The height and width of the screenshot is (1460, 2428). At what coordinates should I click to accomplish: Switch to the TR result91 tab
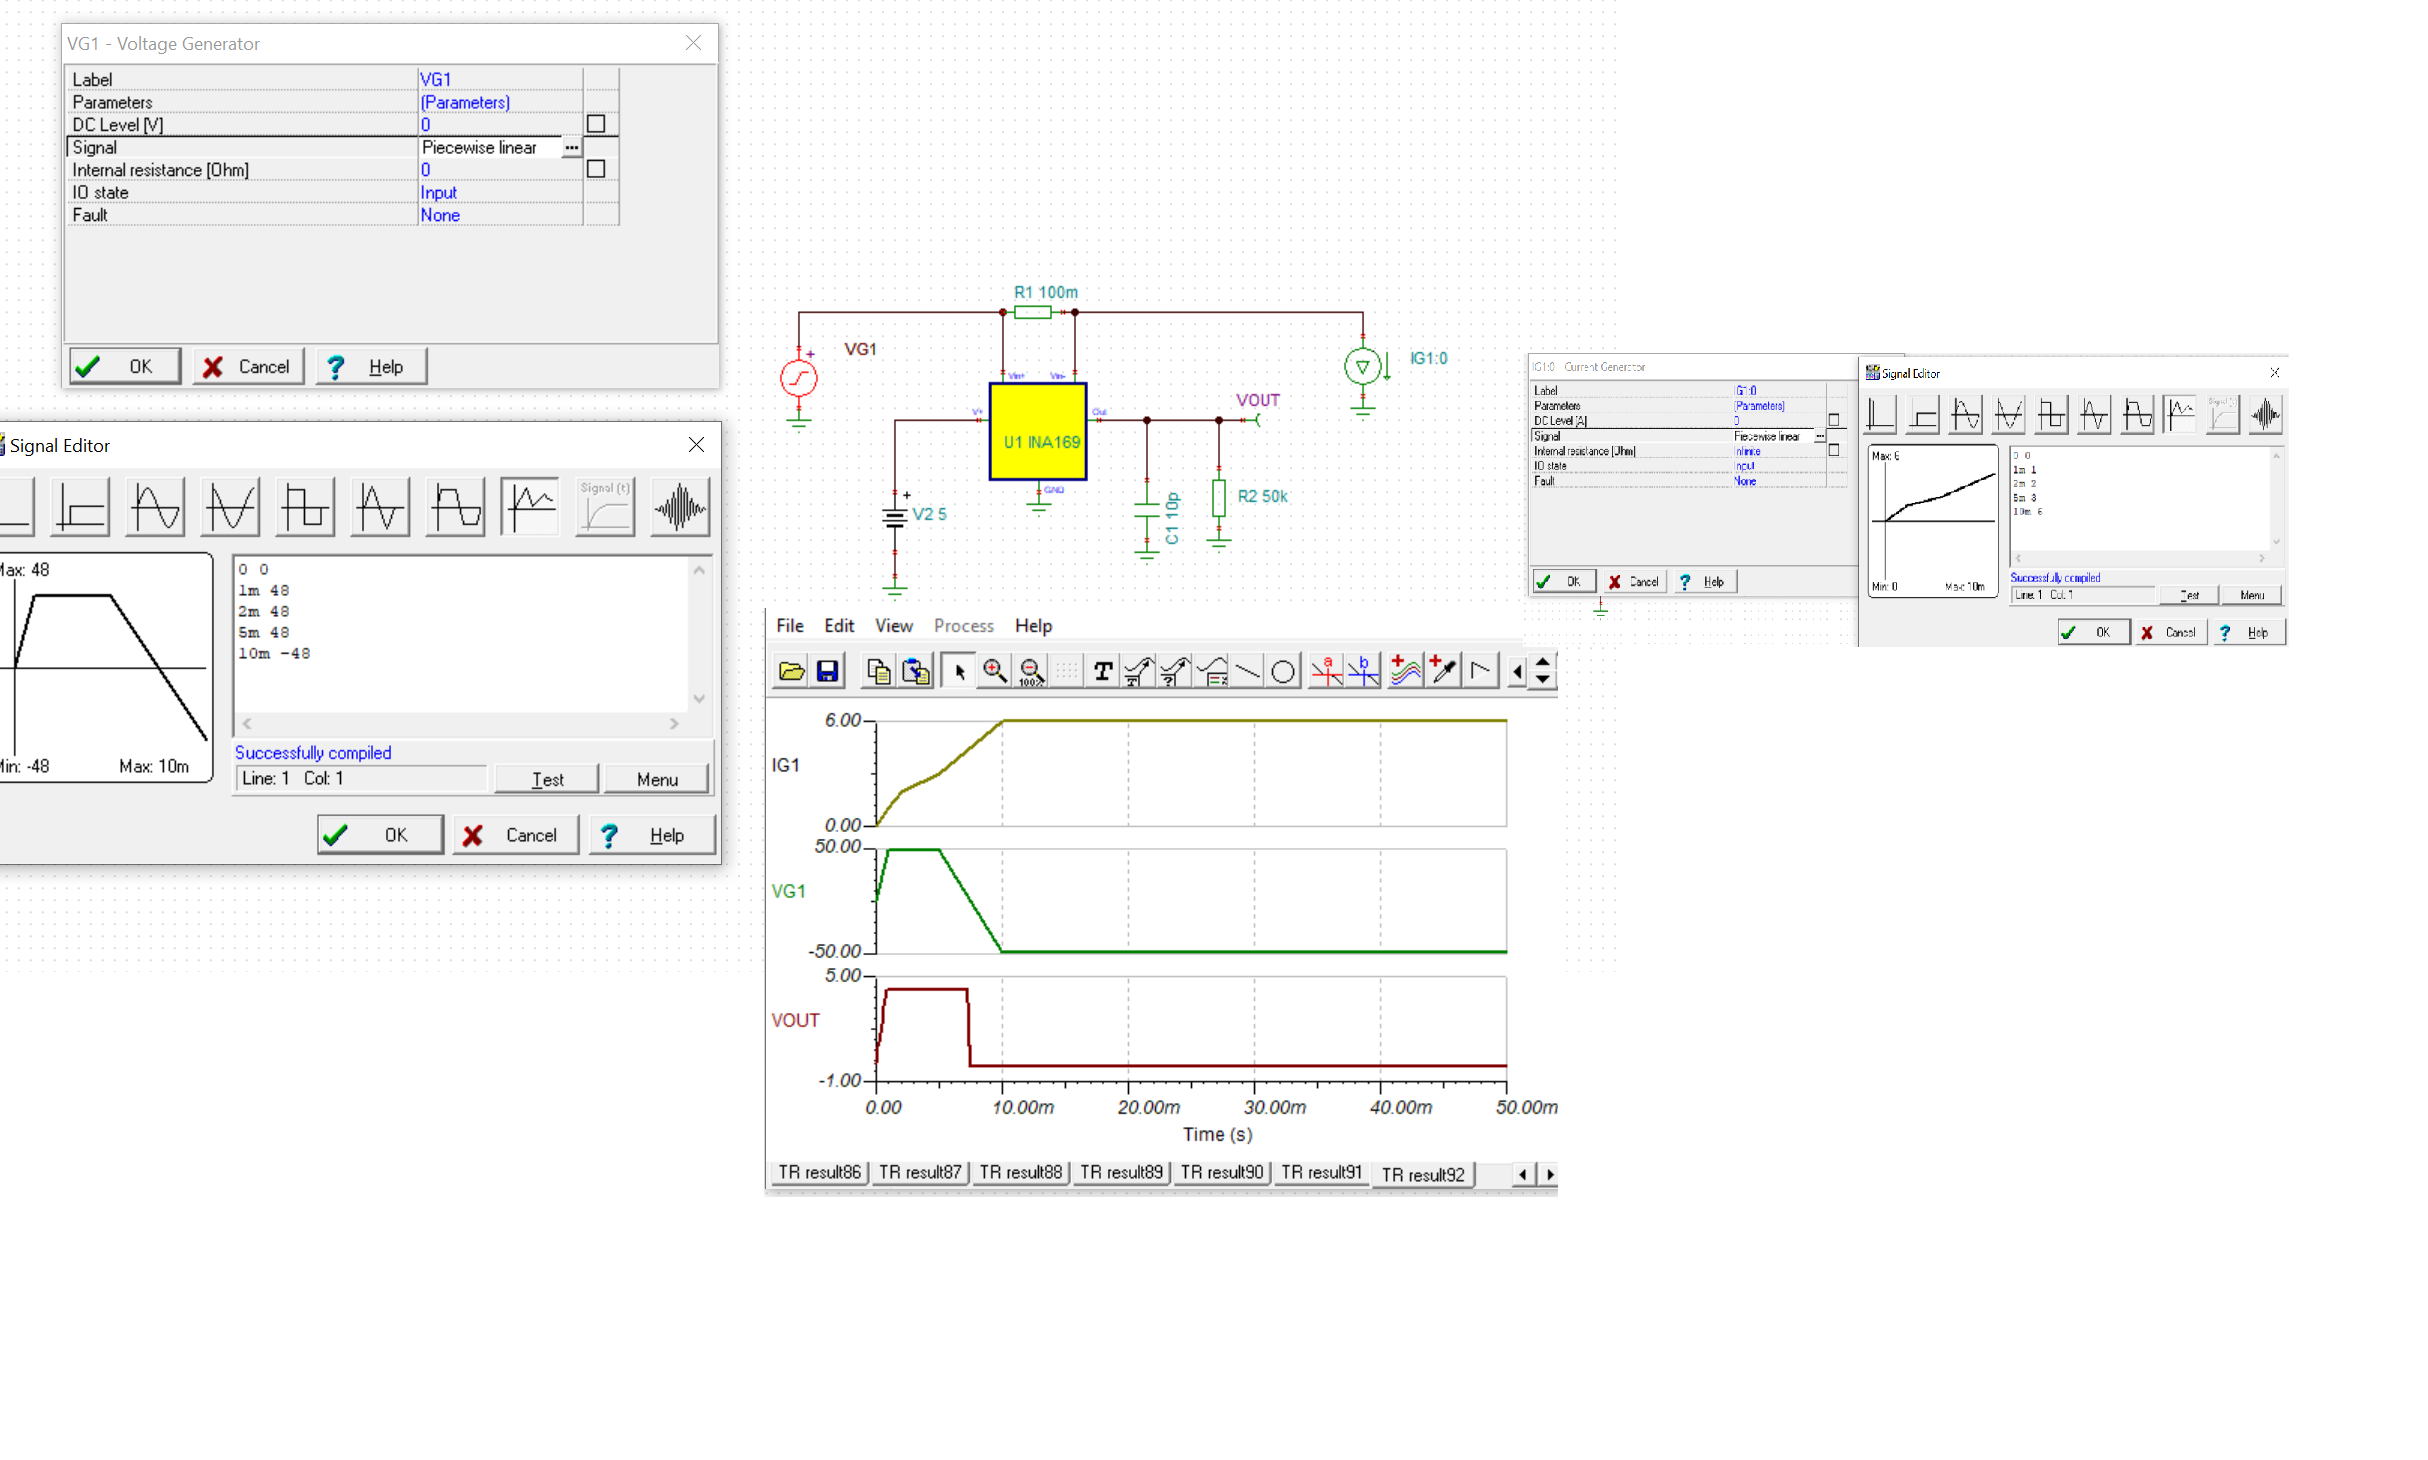coord(1322,1173)
